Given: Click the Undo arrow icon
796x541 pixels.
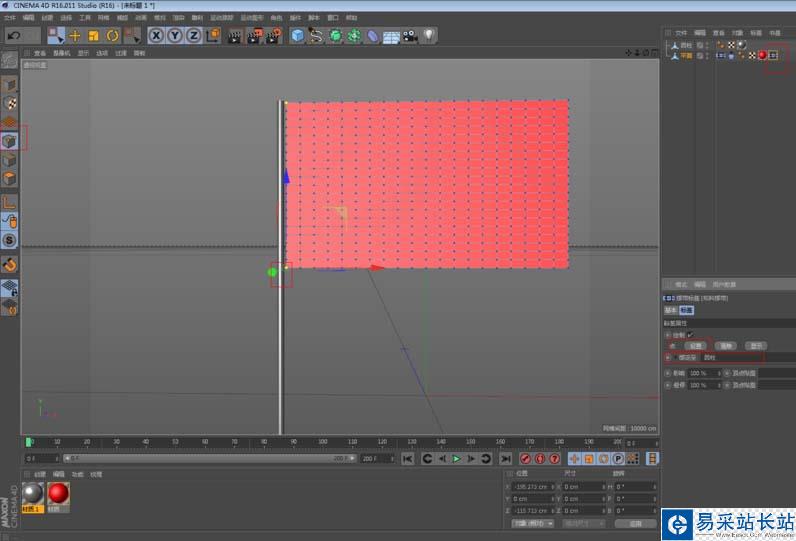Looking at the screenshot, I should click(x=13, y=35).
